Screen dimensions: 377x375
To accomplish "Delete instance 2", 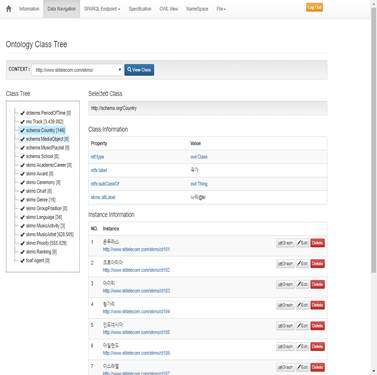I will coord(317,264).
